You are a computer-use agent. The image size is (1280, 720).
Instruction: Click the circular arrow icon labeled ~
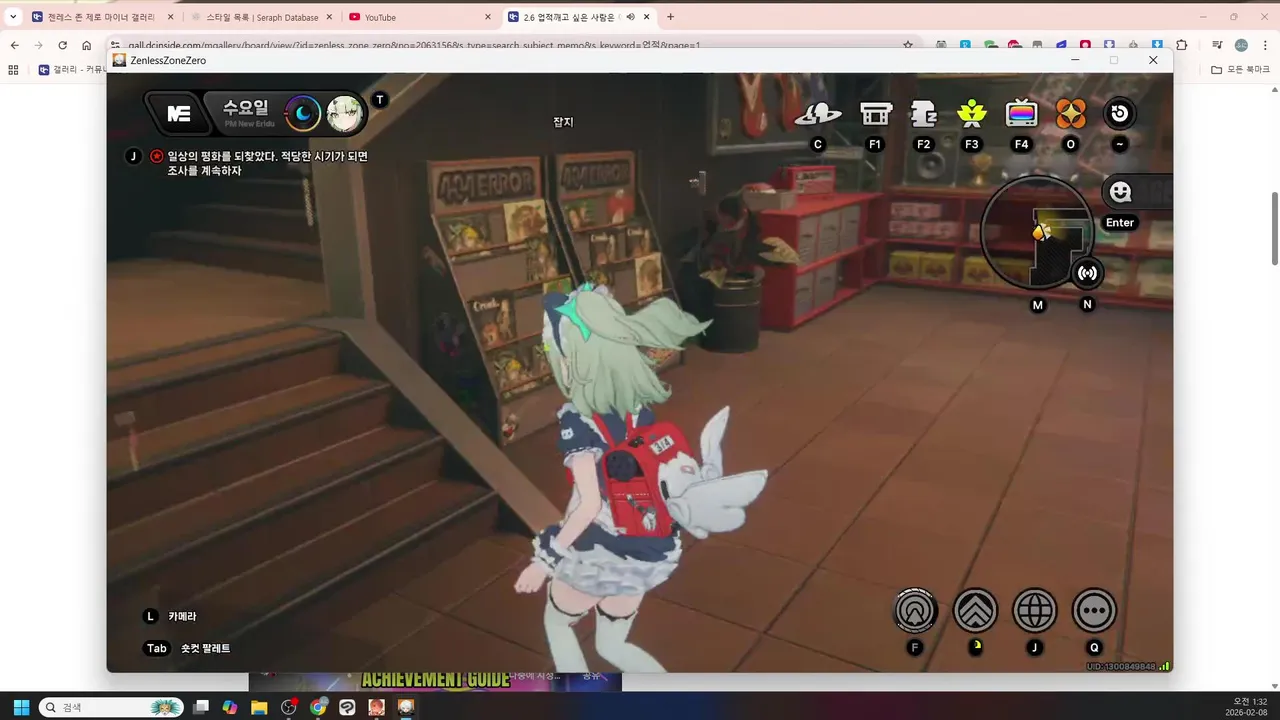pos(1119,113)
